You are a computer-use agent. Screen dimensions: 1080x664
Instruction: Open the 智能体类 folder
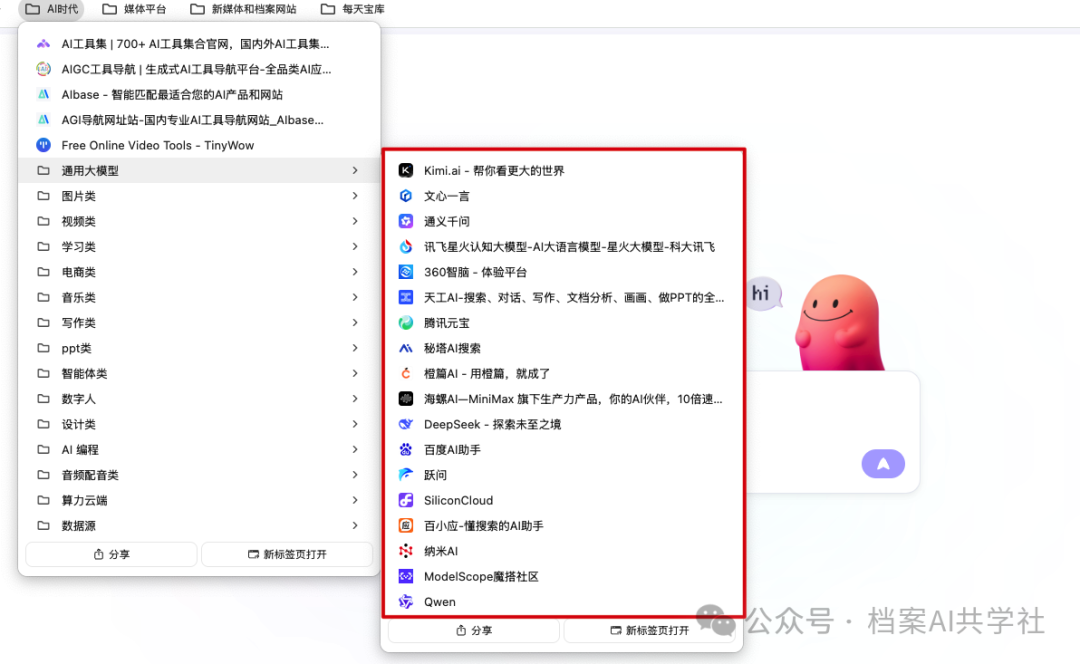tap(200, 373)
